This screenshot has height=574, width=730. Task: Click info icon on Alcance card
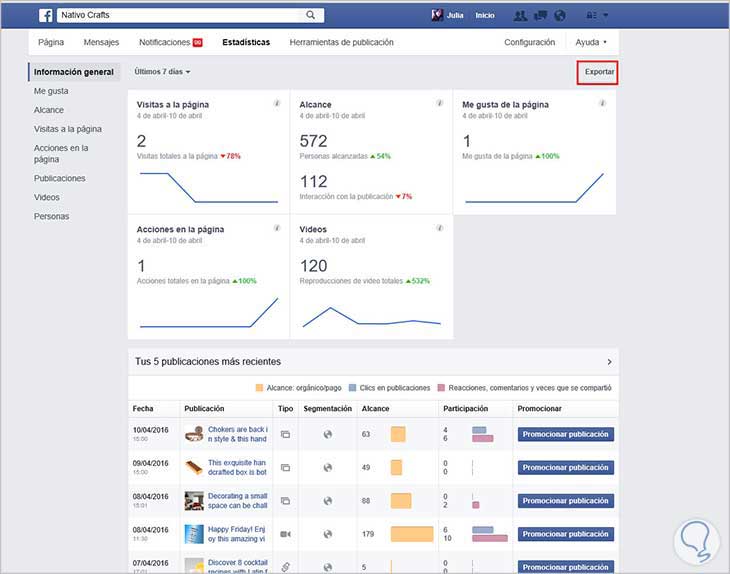[439, 103]
